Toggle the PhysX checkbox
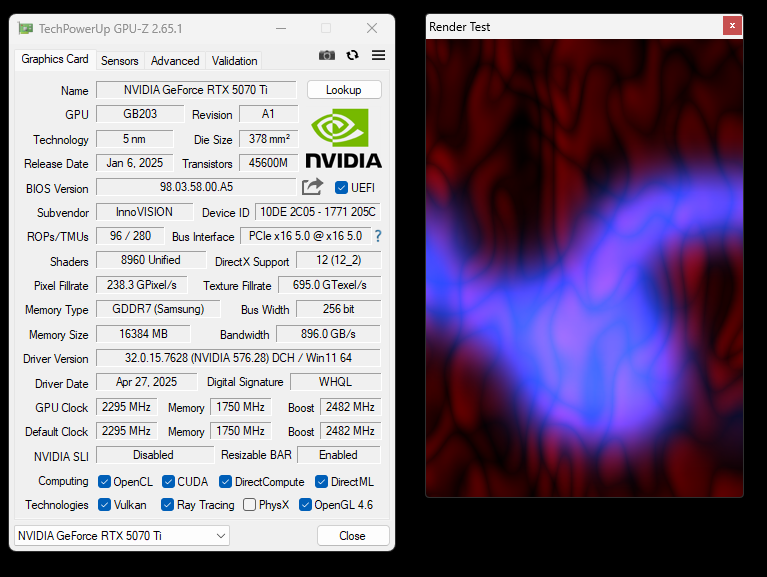This screenshot has height=577, width=767. tap(249, 505)
